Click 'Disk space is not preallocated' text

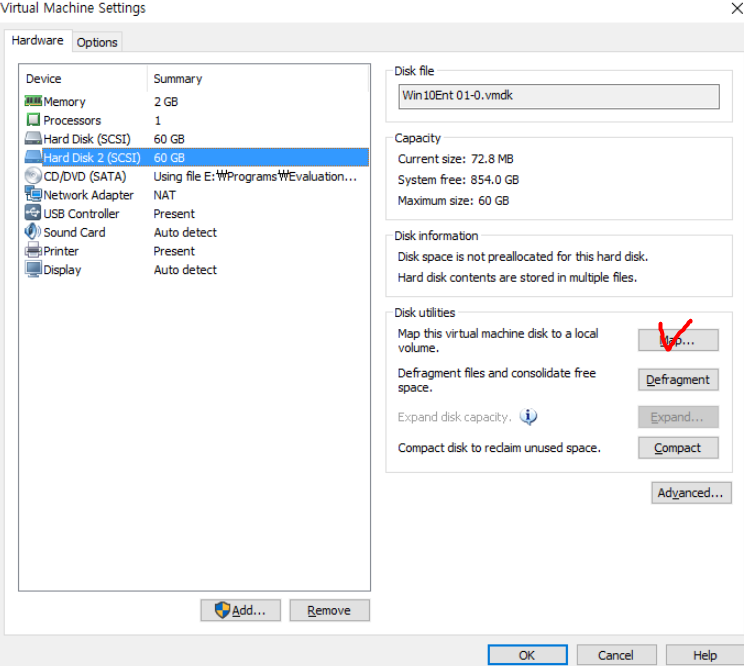pyautogui.click(x=522, y=257)
